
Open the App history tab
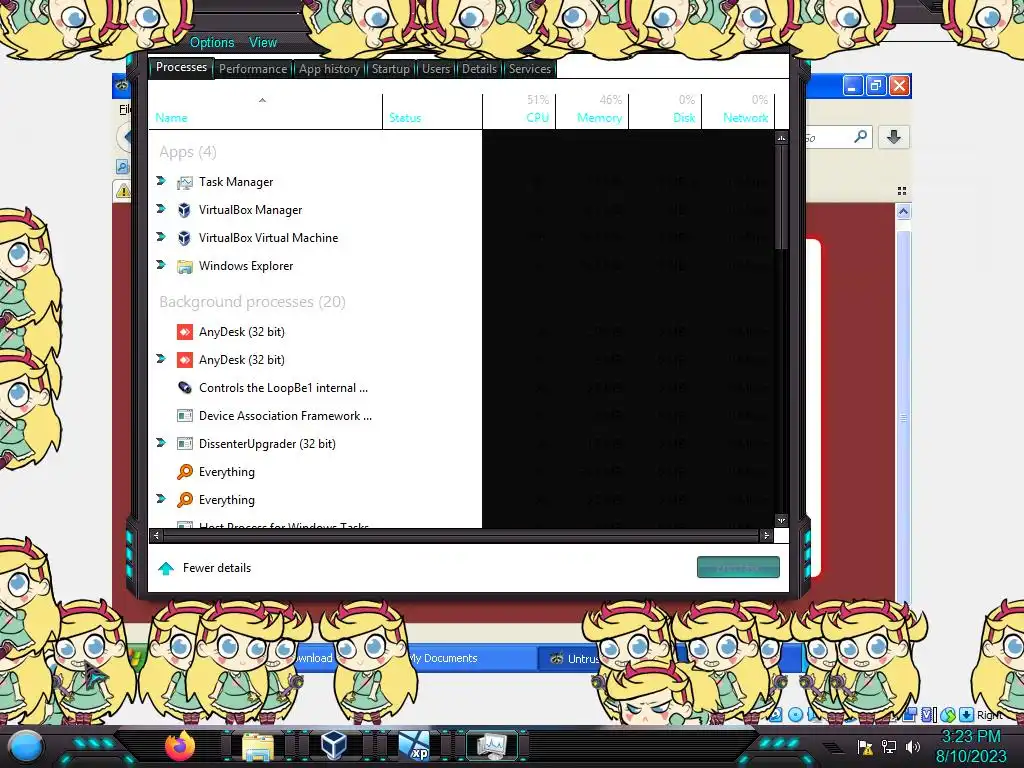tap(329, 69)
